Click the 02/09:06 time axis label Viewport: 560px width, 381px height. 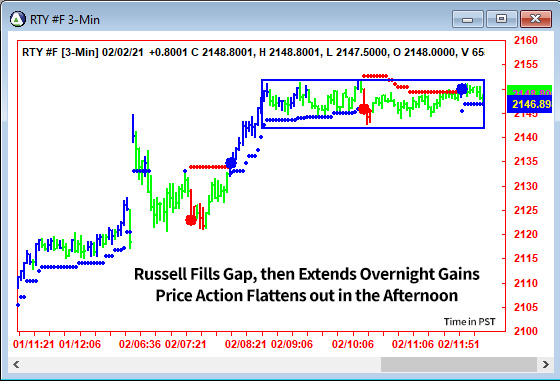pos(292,344)
